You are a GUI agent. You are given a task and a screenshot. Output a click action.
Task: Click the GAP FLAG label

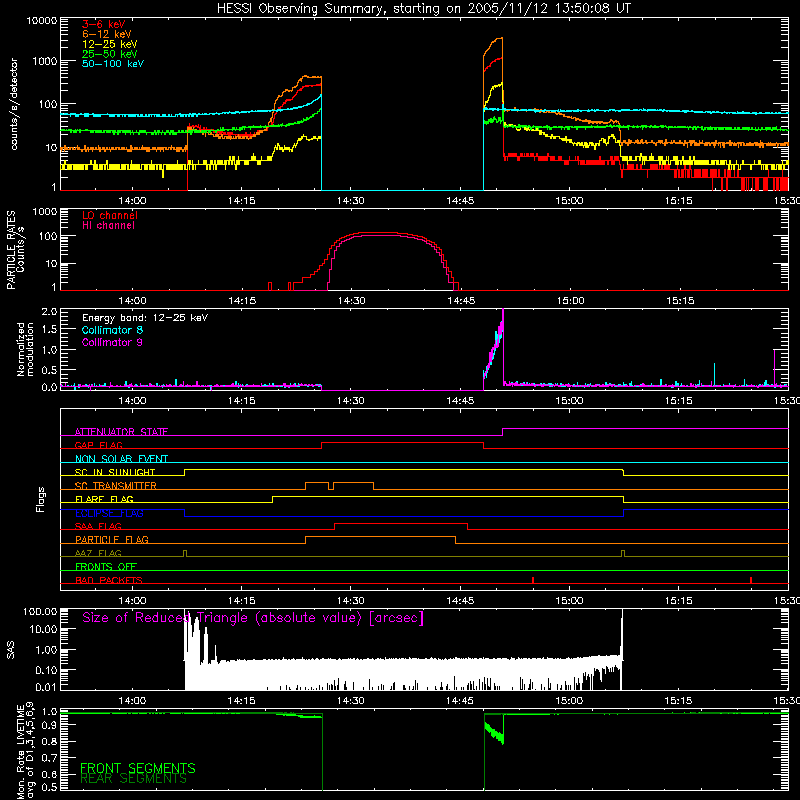click(98, 445)
